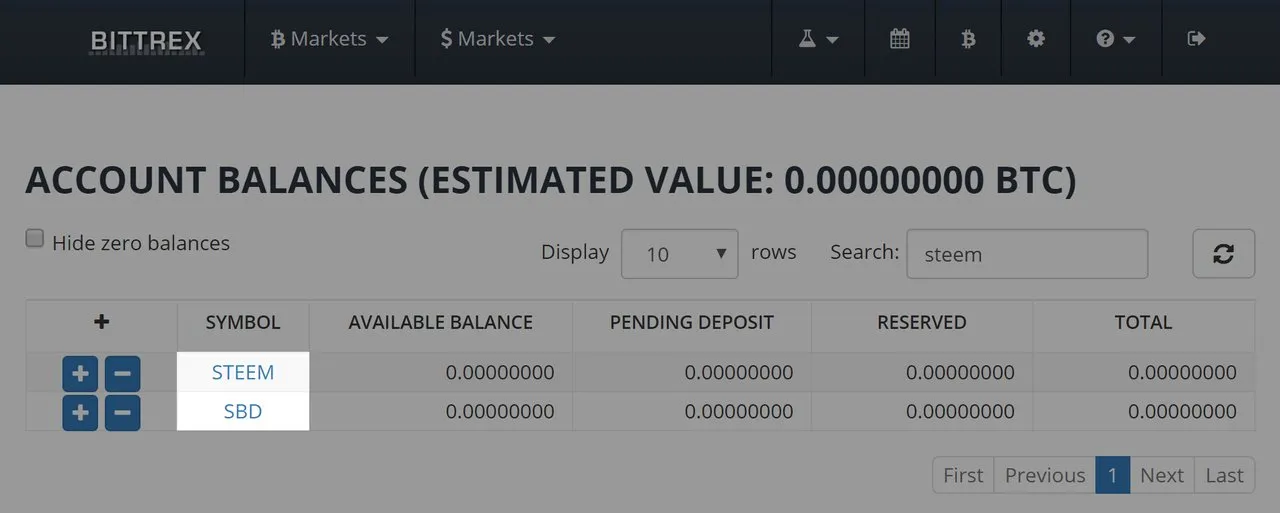Click the logout icon
Screen dimensions: 1280x513
tap(1195, 39)
